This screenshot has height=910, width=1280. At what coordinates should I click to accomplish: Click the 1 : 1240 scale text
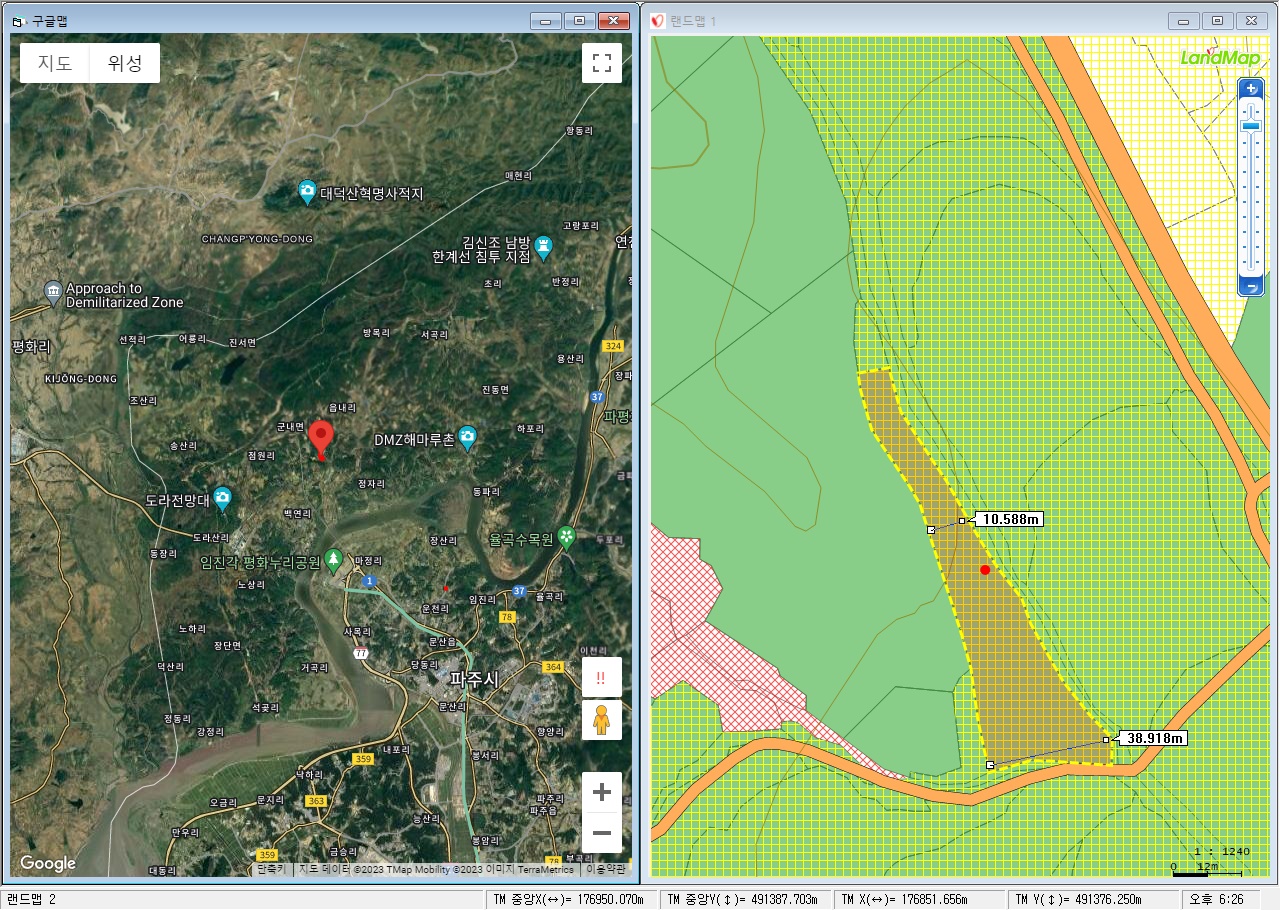point(1222,851)
